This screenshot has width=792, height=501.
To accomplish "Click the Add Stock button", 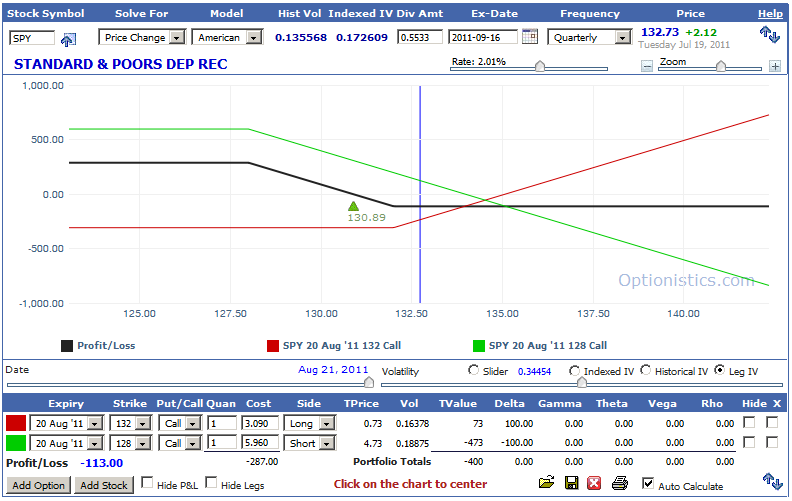I will (x=104, y=485).
